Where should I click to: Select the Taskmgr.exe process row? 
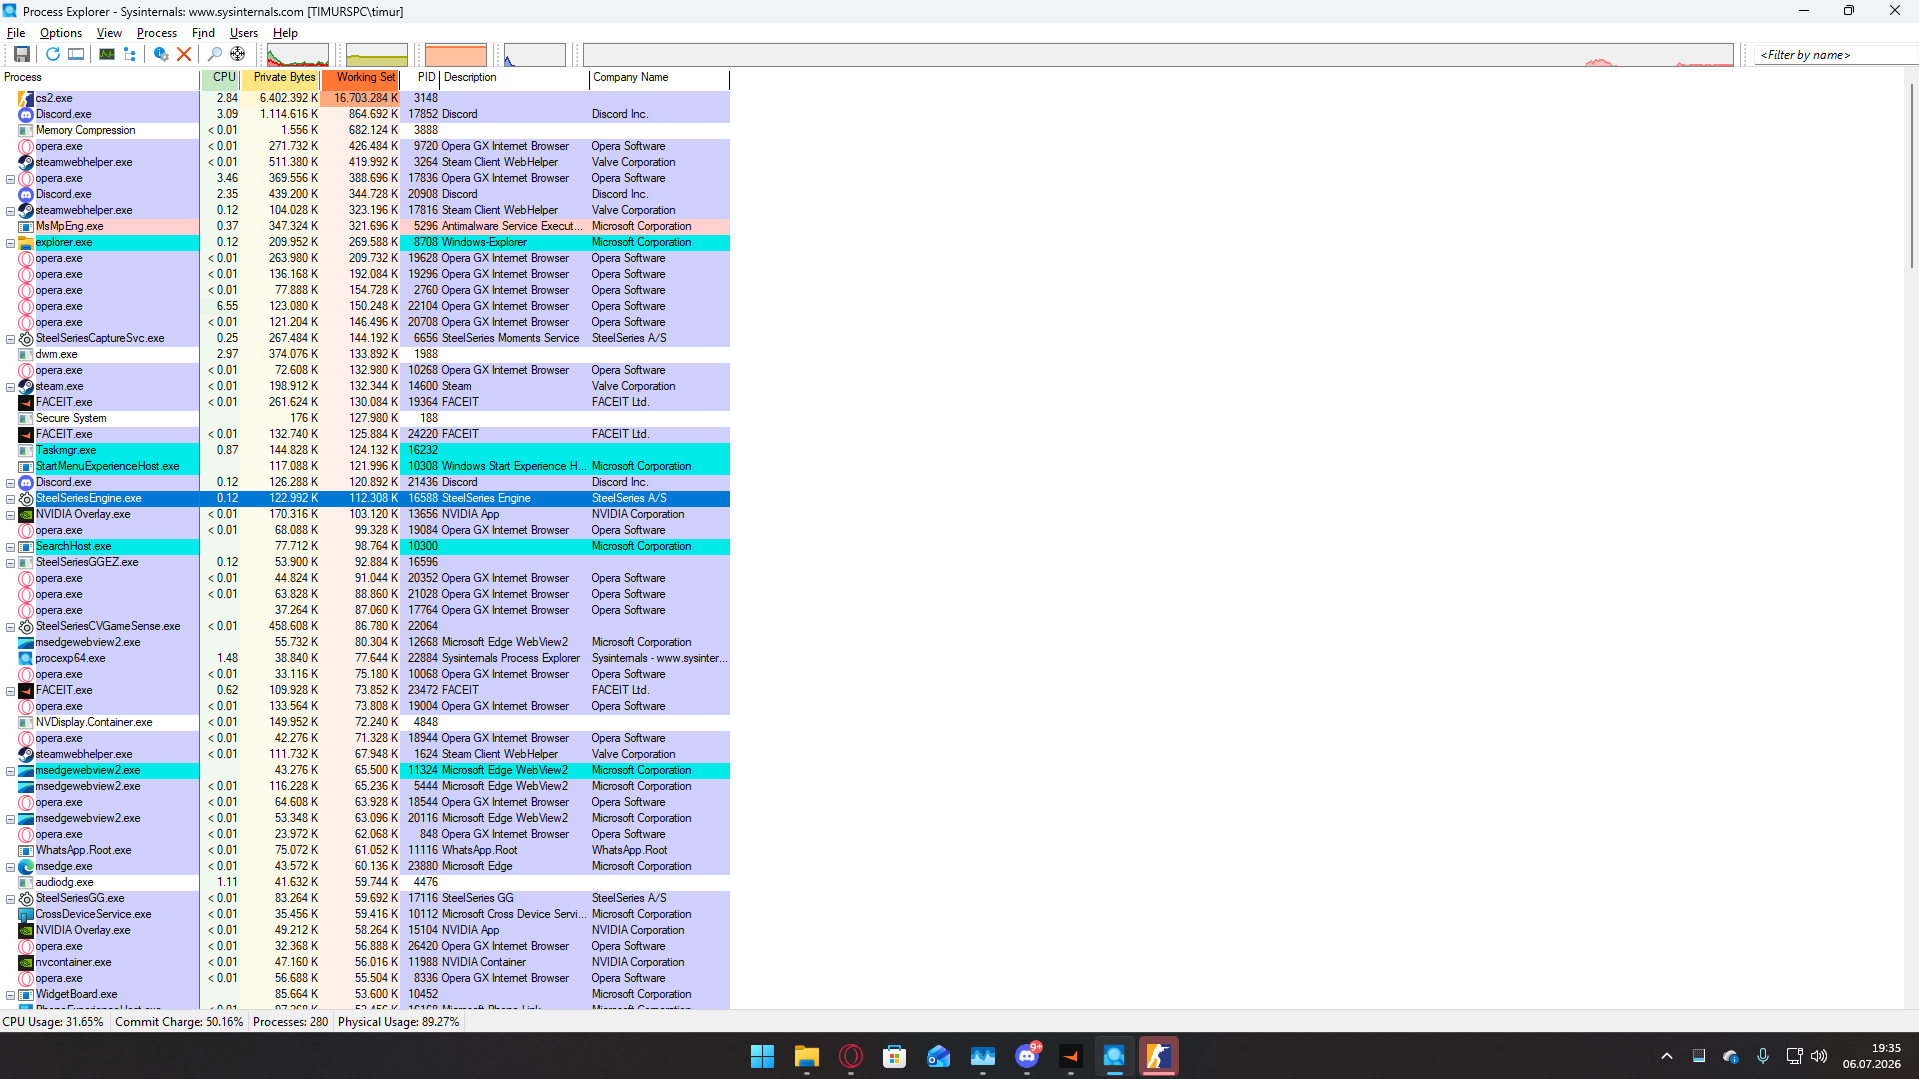pyautogui.click(x=365, y=450)
